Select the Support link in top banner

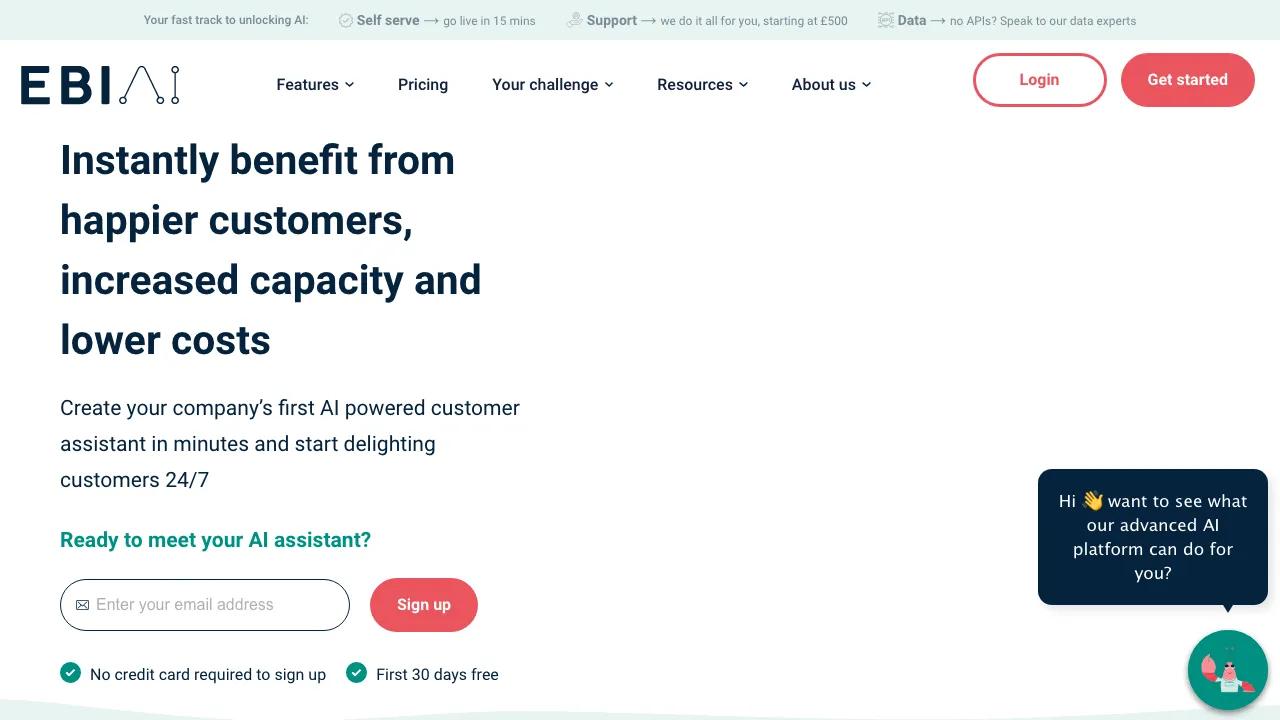coord(612,20)
